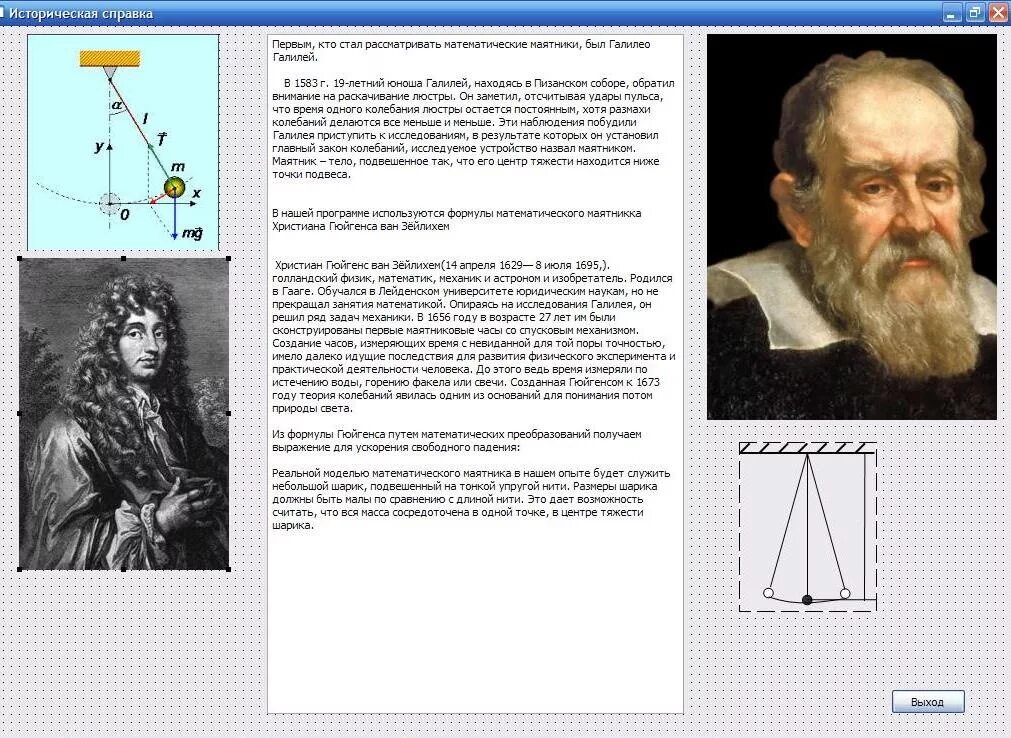Click line 'Маятник – тело, подвешенное так'
The width and height of the screenshot is (1011, 738).
[466, 161]
